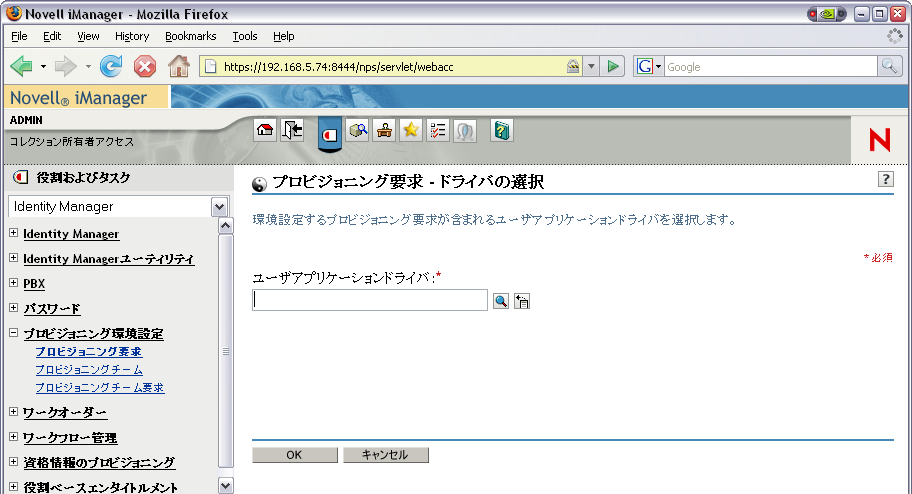The height and width of the screenshot is (494, 912).
Task: Click the green Go arrow
Action: tap(612, 66)
